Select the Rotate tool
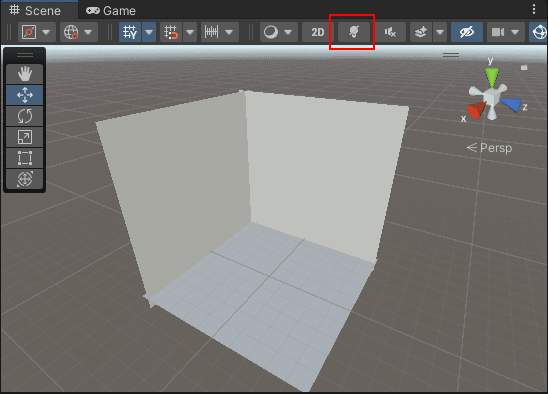 coord(24,116)
